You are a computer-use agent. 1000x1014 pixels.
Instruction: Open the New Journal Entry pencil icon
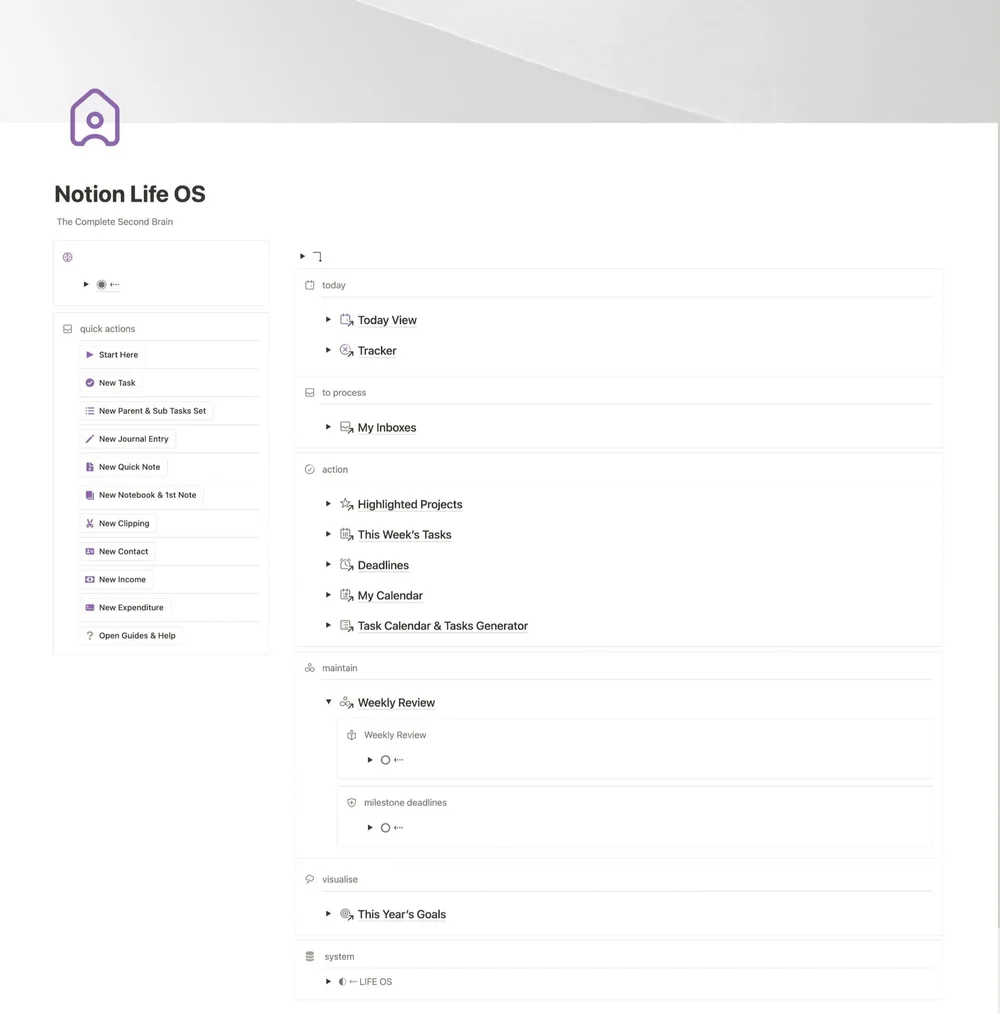(88, 439)
